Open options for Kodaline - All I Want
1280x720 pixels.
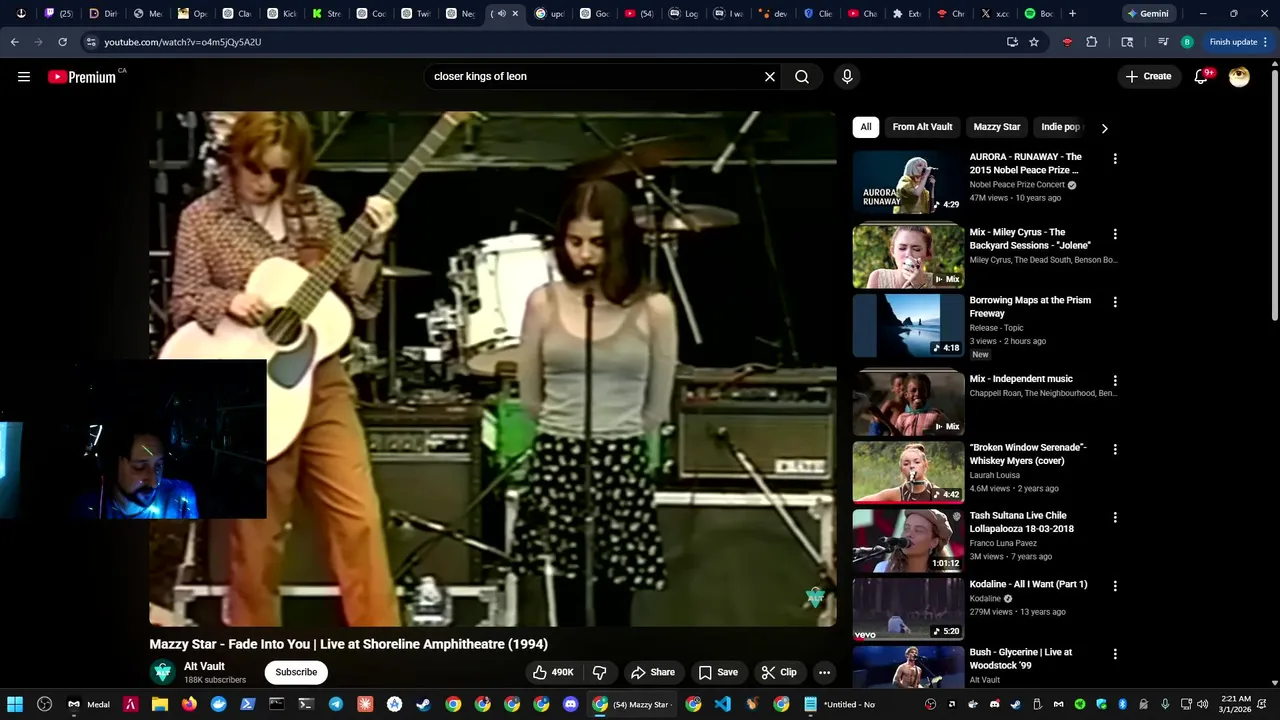[x=1115, y=585]
